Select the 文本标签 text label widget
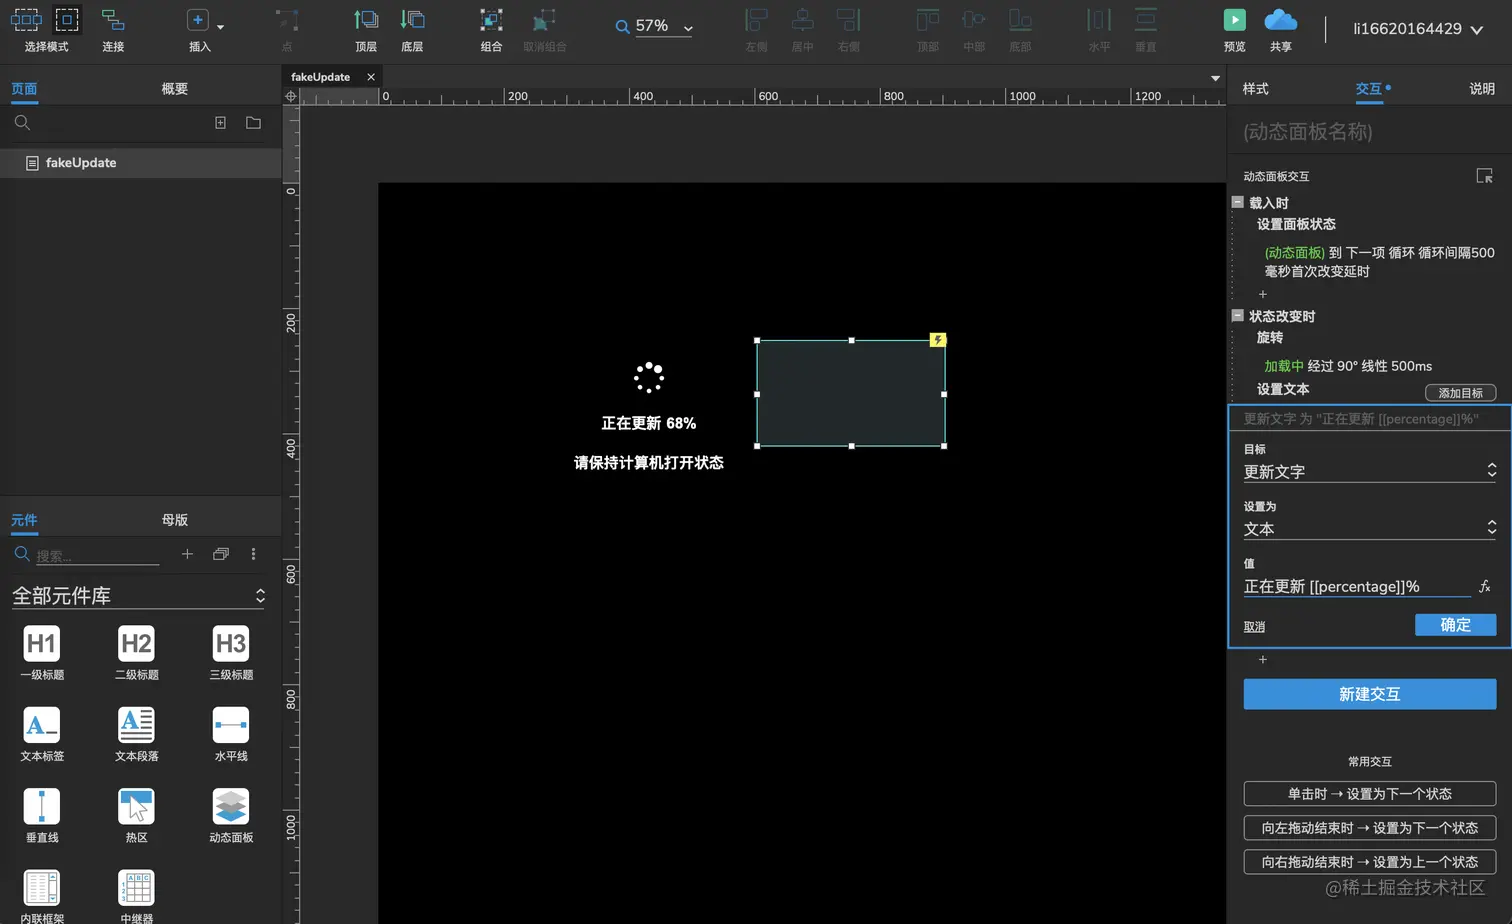This screenshot has height=924, width=1512. tap(42, 734)
